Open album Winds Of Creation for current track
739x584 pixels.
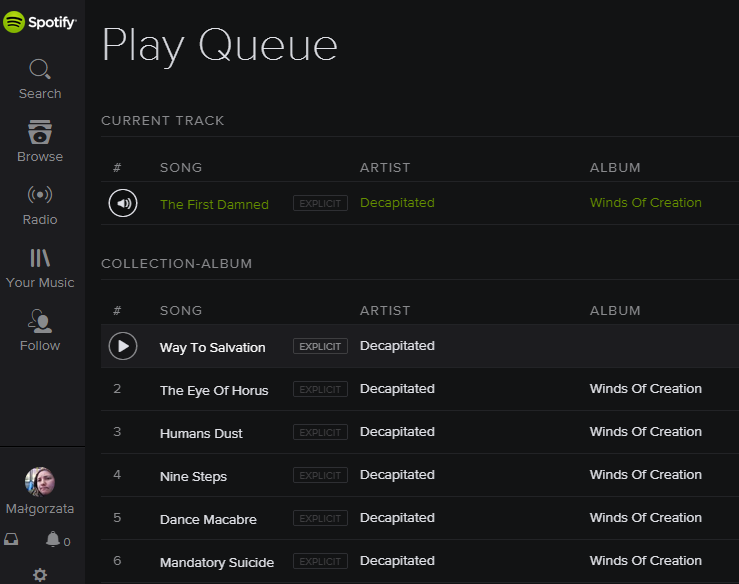645,203
